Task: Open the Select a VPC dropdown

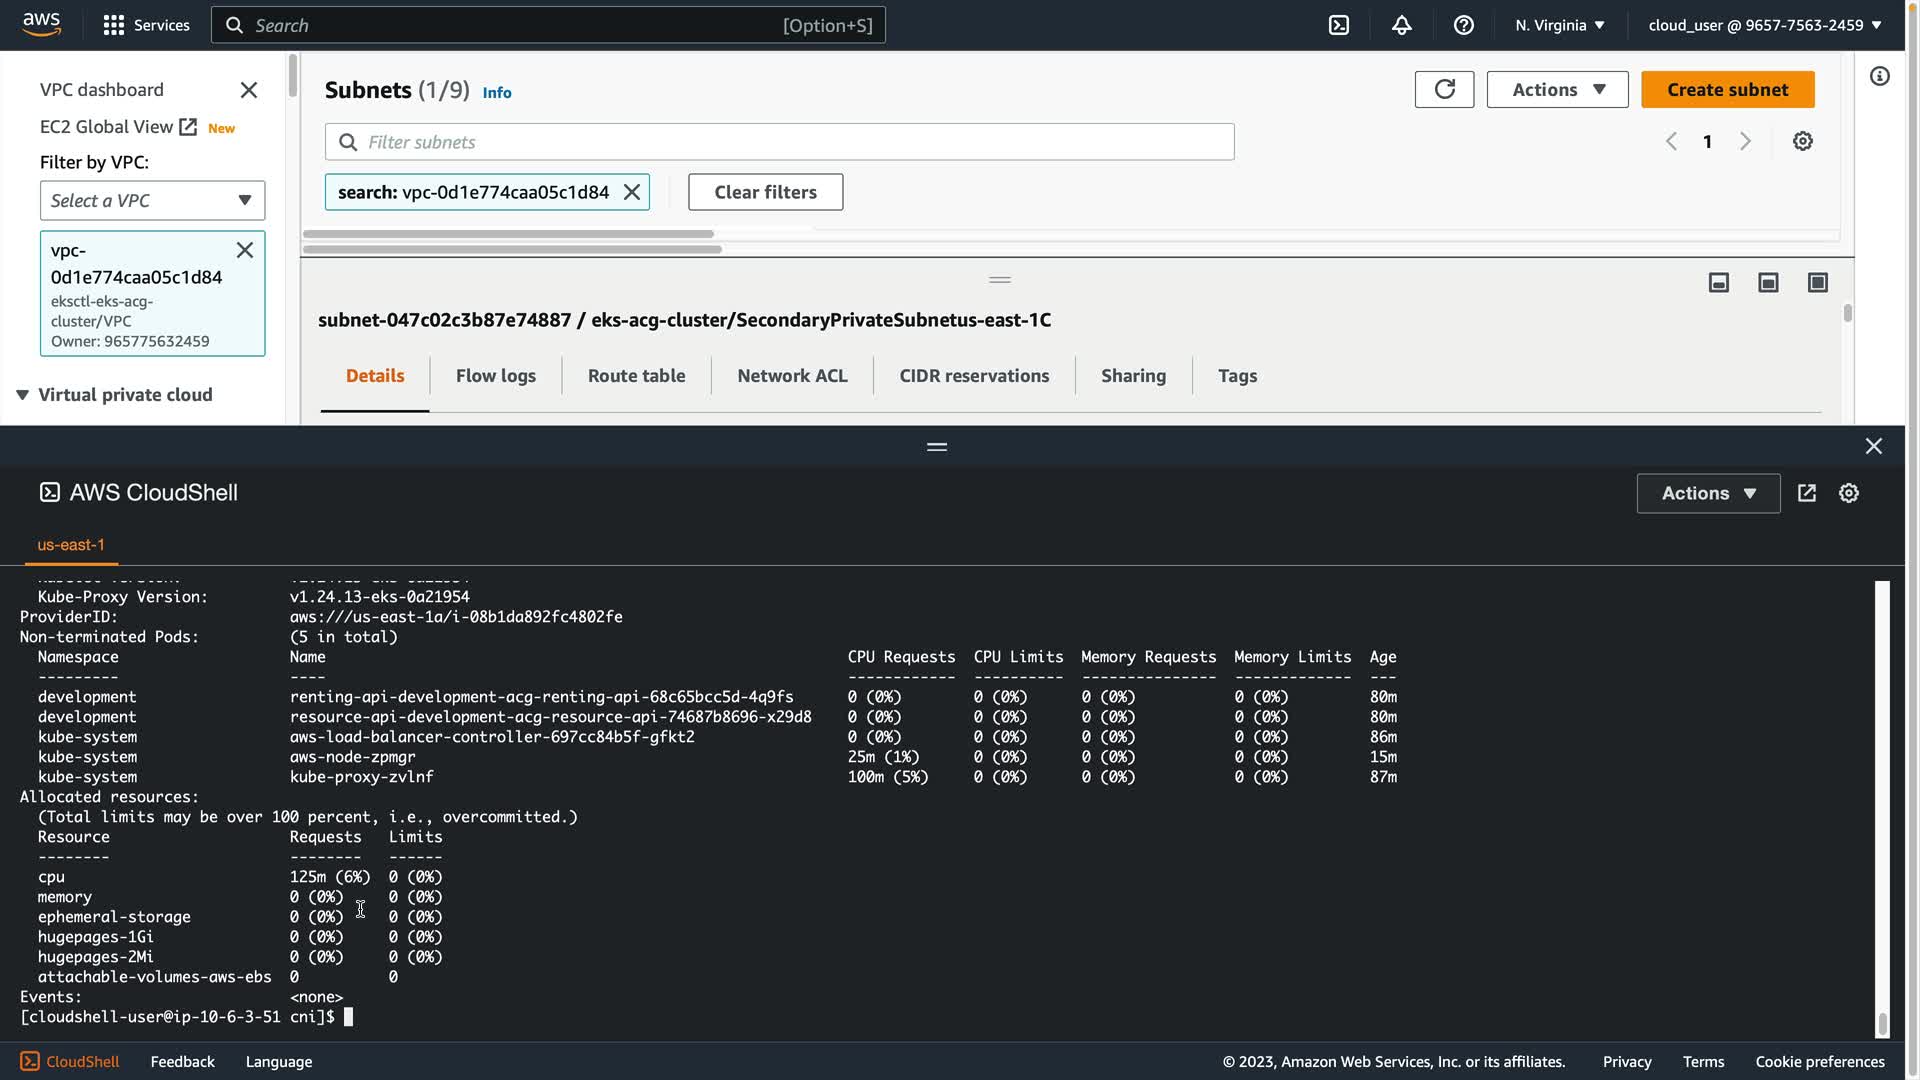Action: (152, 200)
